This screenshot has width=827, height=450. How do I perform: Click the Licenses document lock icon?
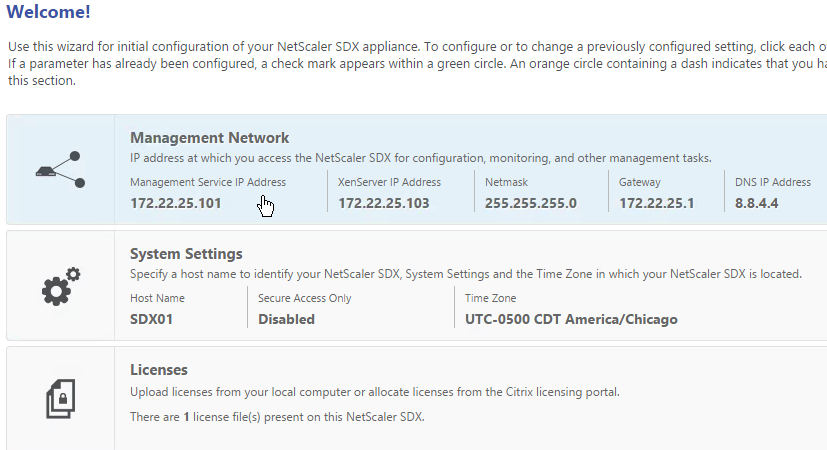click(61, 399)
